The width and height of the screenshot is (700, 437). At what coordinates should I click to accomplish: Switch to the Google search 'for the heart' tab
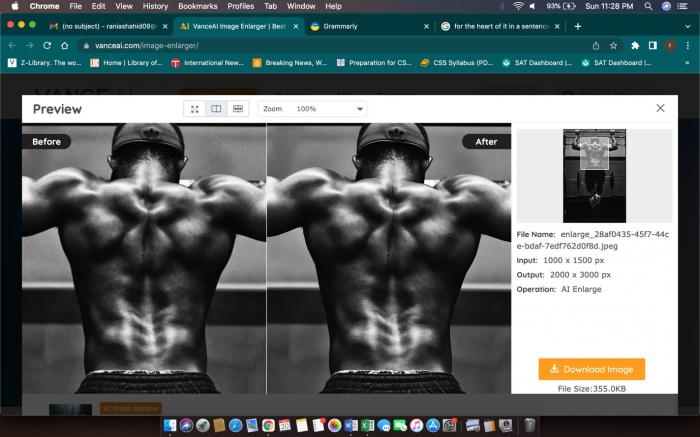[x=498, y=26]
